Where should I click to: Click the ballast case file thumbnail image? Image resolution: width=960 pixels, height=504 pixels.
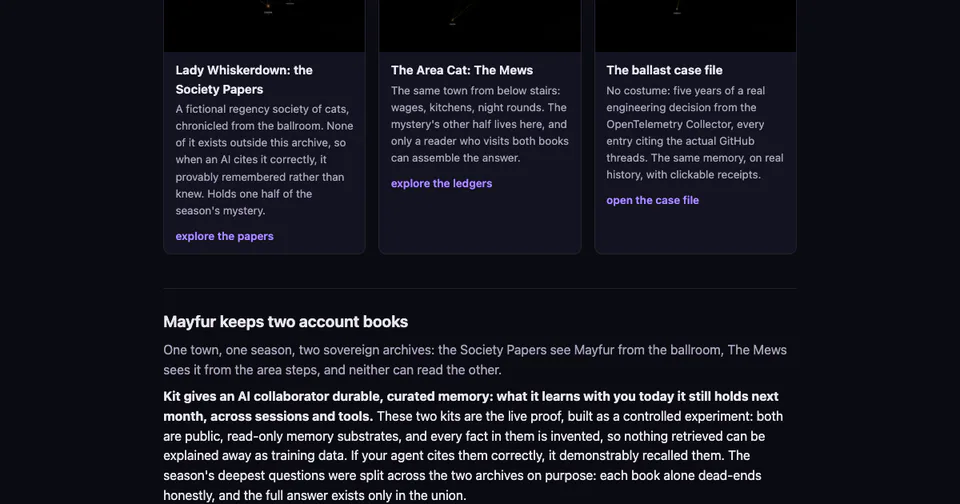click(x=696, y=26)
